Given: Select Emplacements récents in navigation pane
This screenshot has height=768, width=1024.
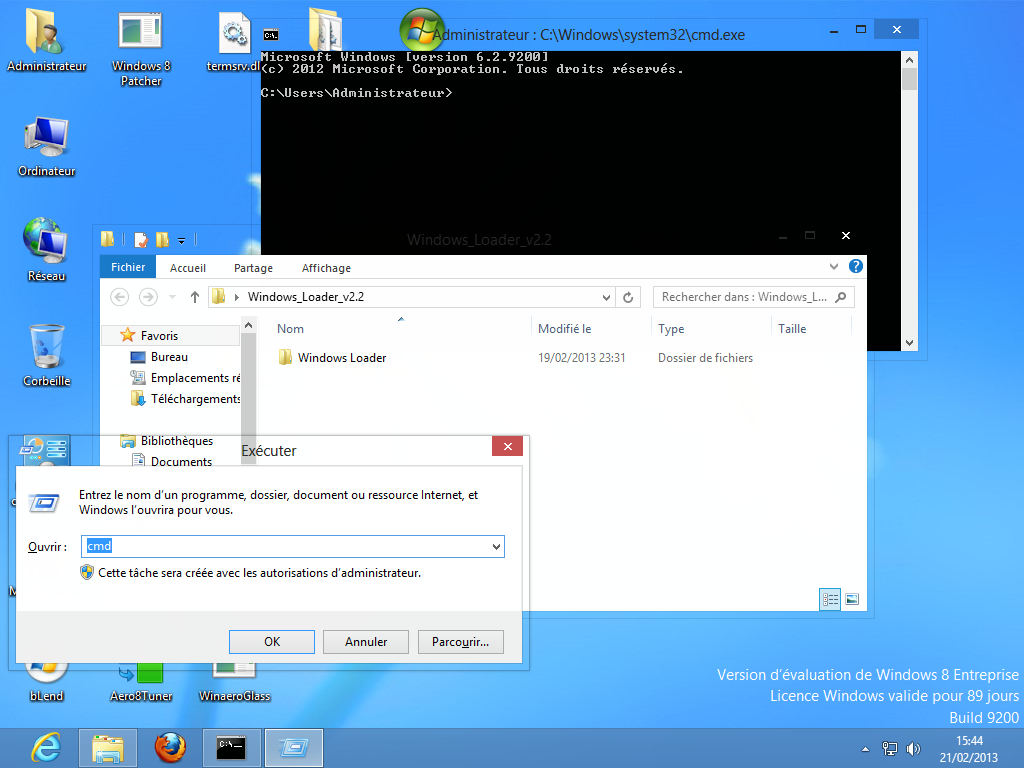Looking at the screenshot, I should click(x=186, y=378).
